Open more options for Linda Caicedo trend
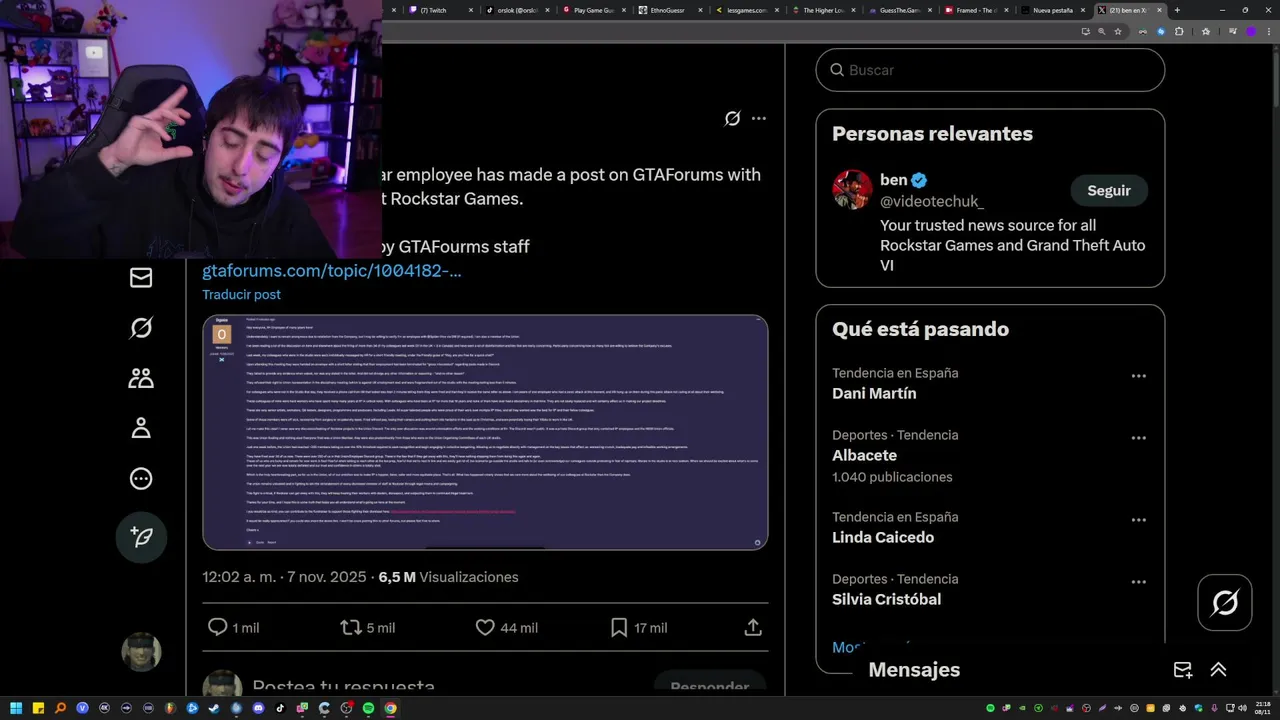Image resolution: width=1280 pixels, height=720 pixels. (1138, 520)
